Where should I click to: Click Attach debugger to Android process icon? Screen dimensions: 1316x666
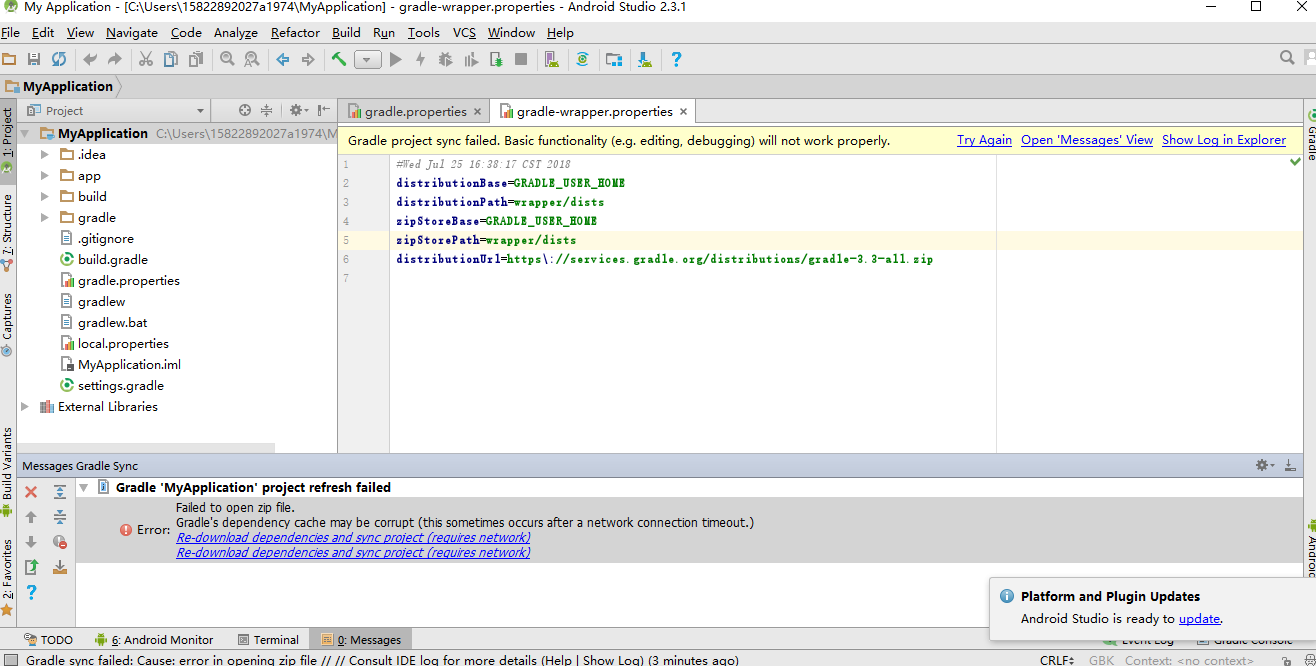496,60
